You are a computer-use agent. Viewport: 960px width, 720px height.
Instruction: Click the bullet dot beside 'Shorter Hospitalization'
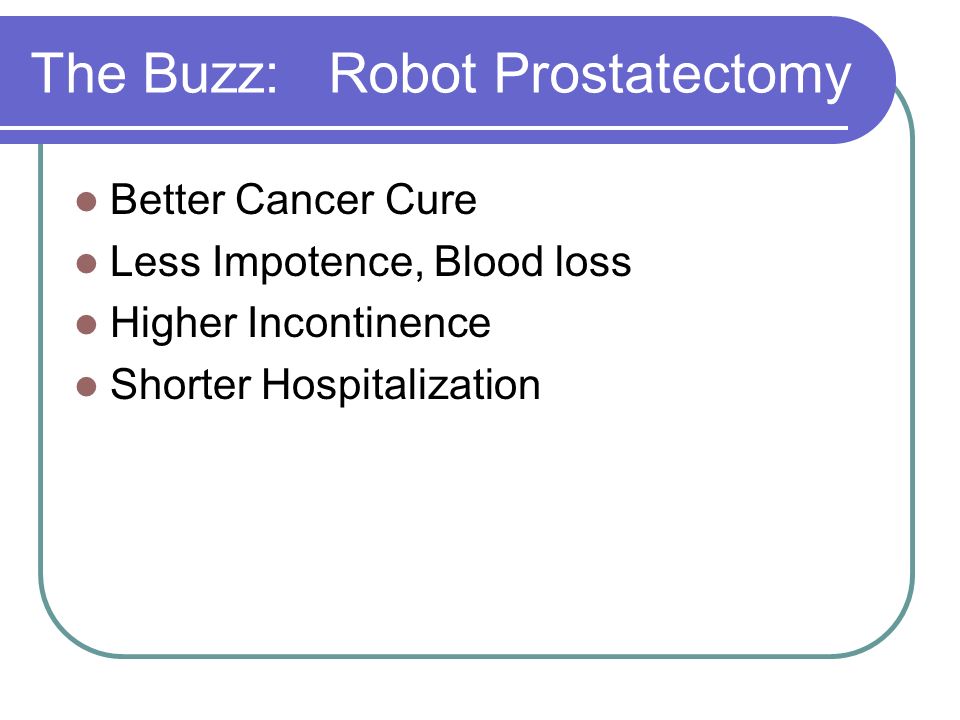click(x=87, y=387)
